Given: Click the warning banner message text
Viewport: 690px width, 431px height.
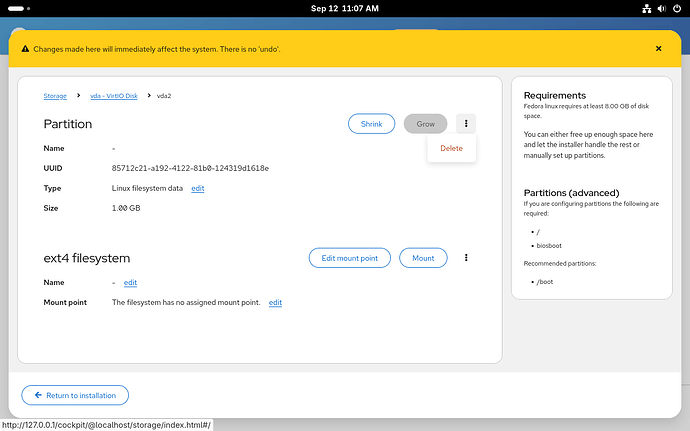Looking at the screenshot, I should (x=157, y=49).
